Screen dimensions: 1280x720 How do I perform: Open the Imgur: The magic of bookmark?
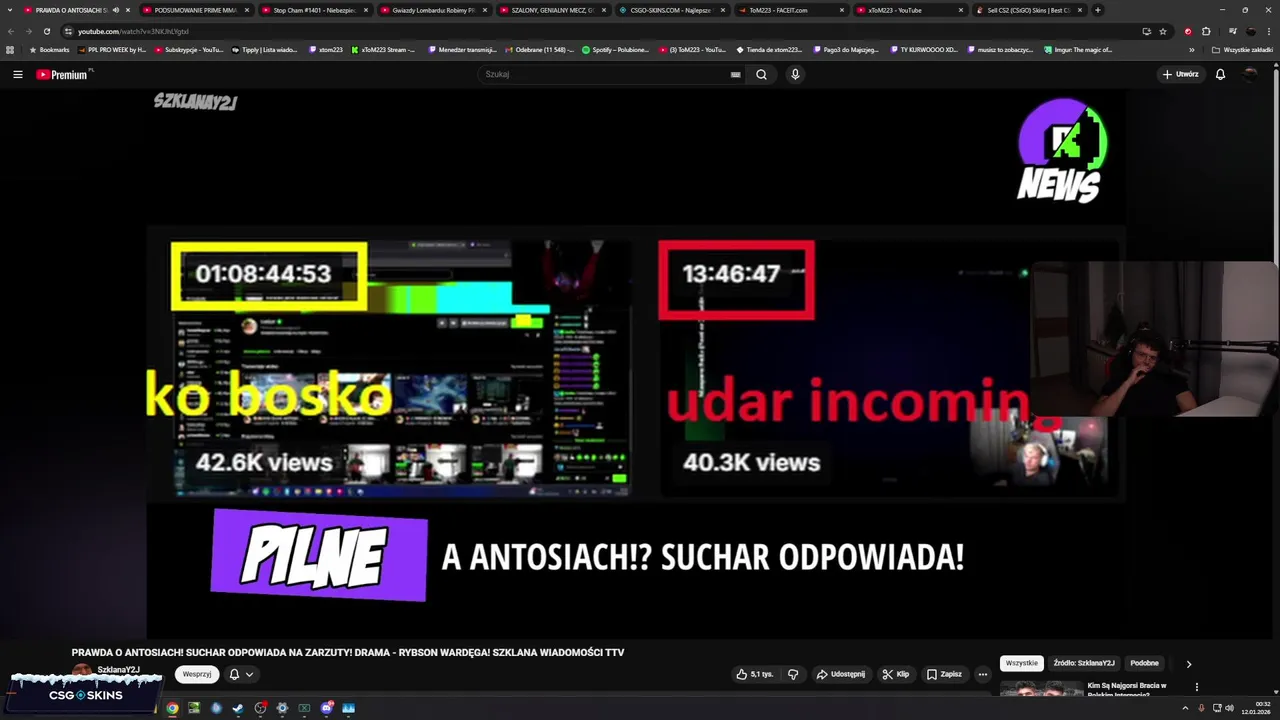click(1077, 49)
